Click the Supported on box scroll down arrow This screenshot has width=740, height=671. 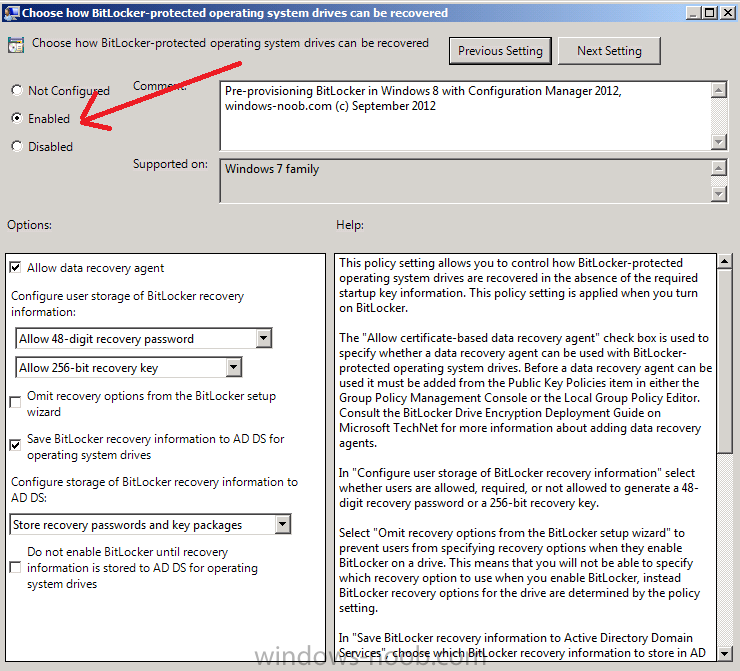click(x=718, y=193)
